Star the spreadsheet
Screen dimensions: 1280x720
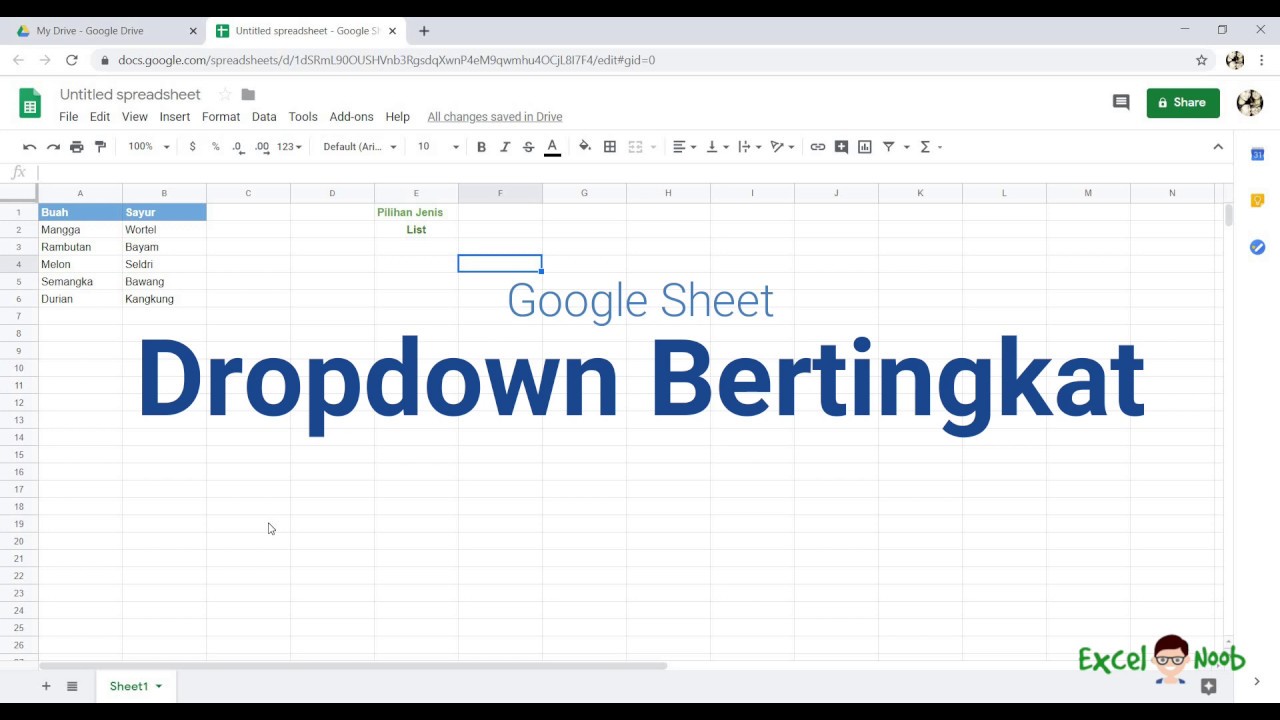225,94
